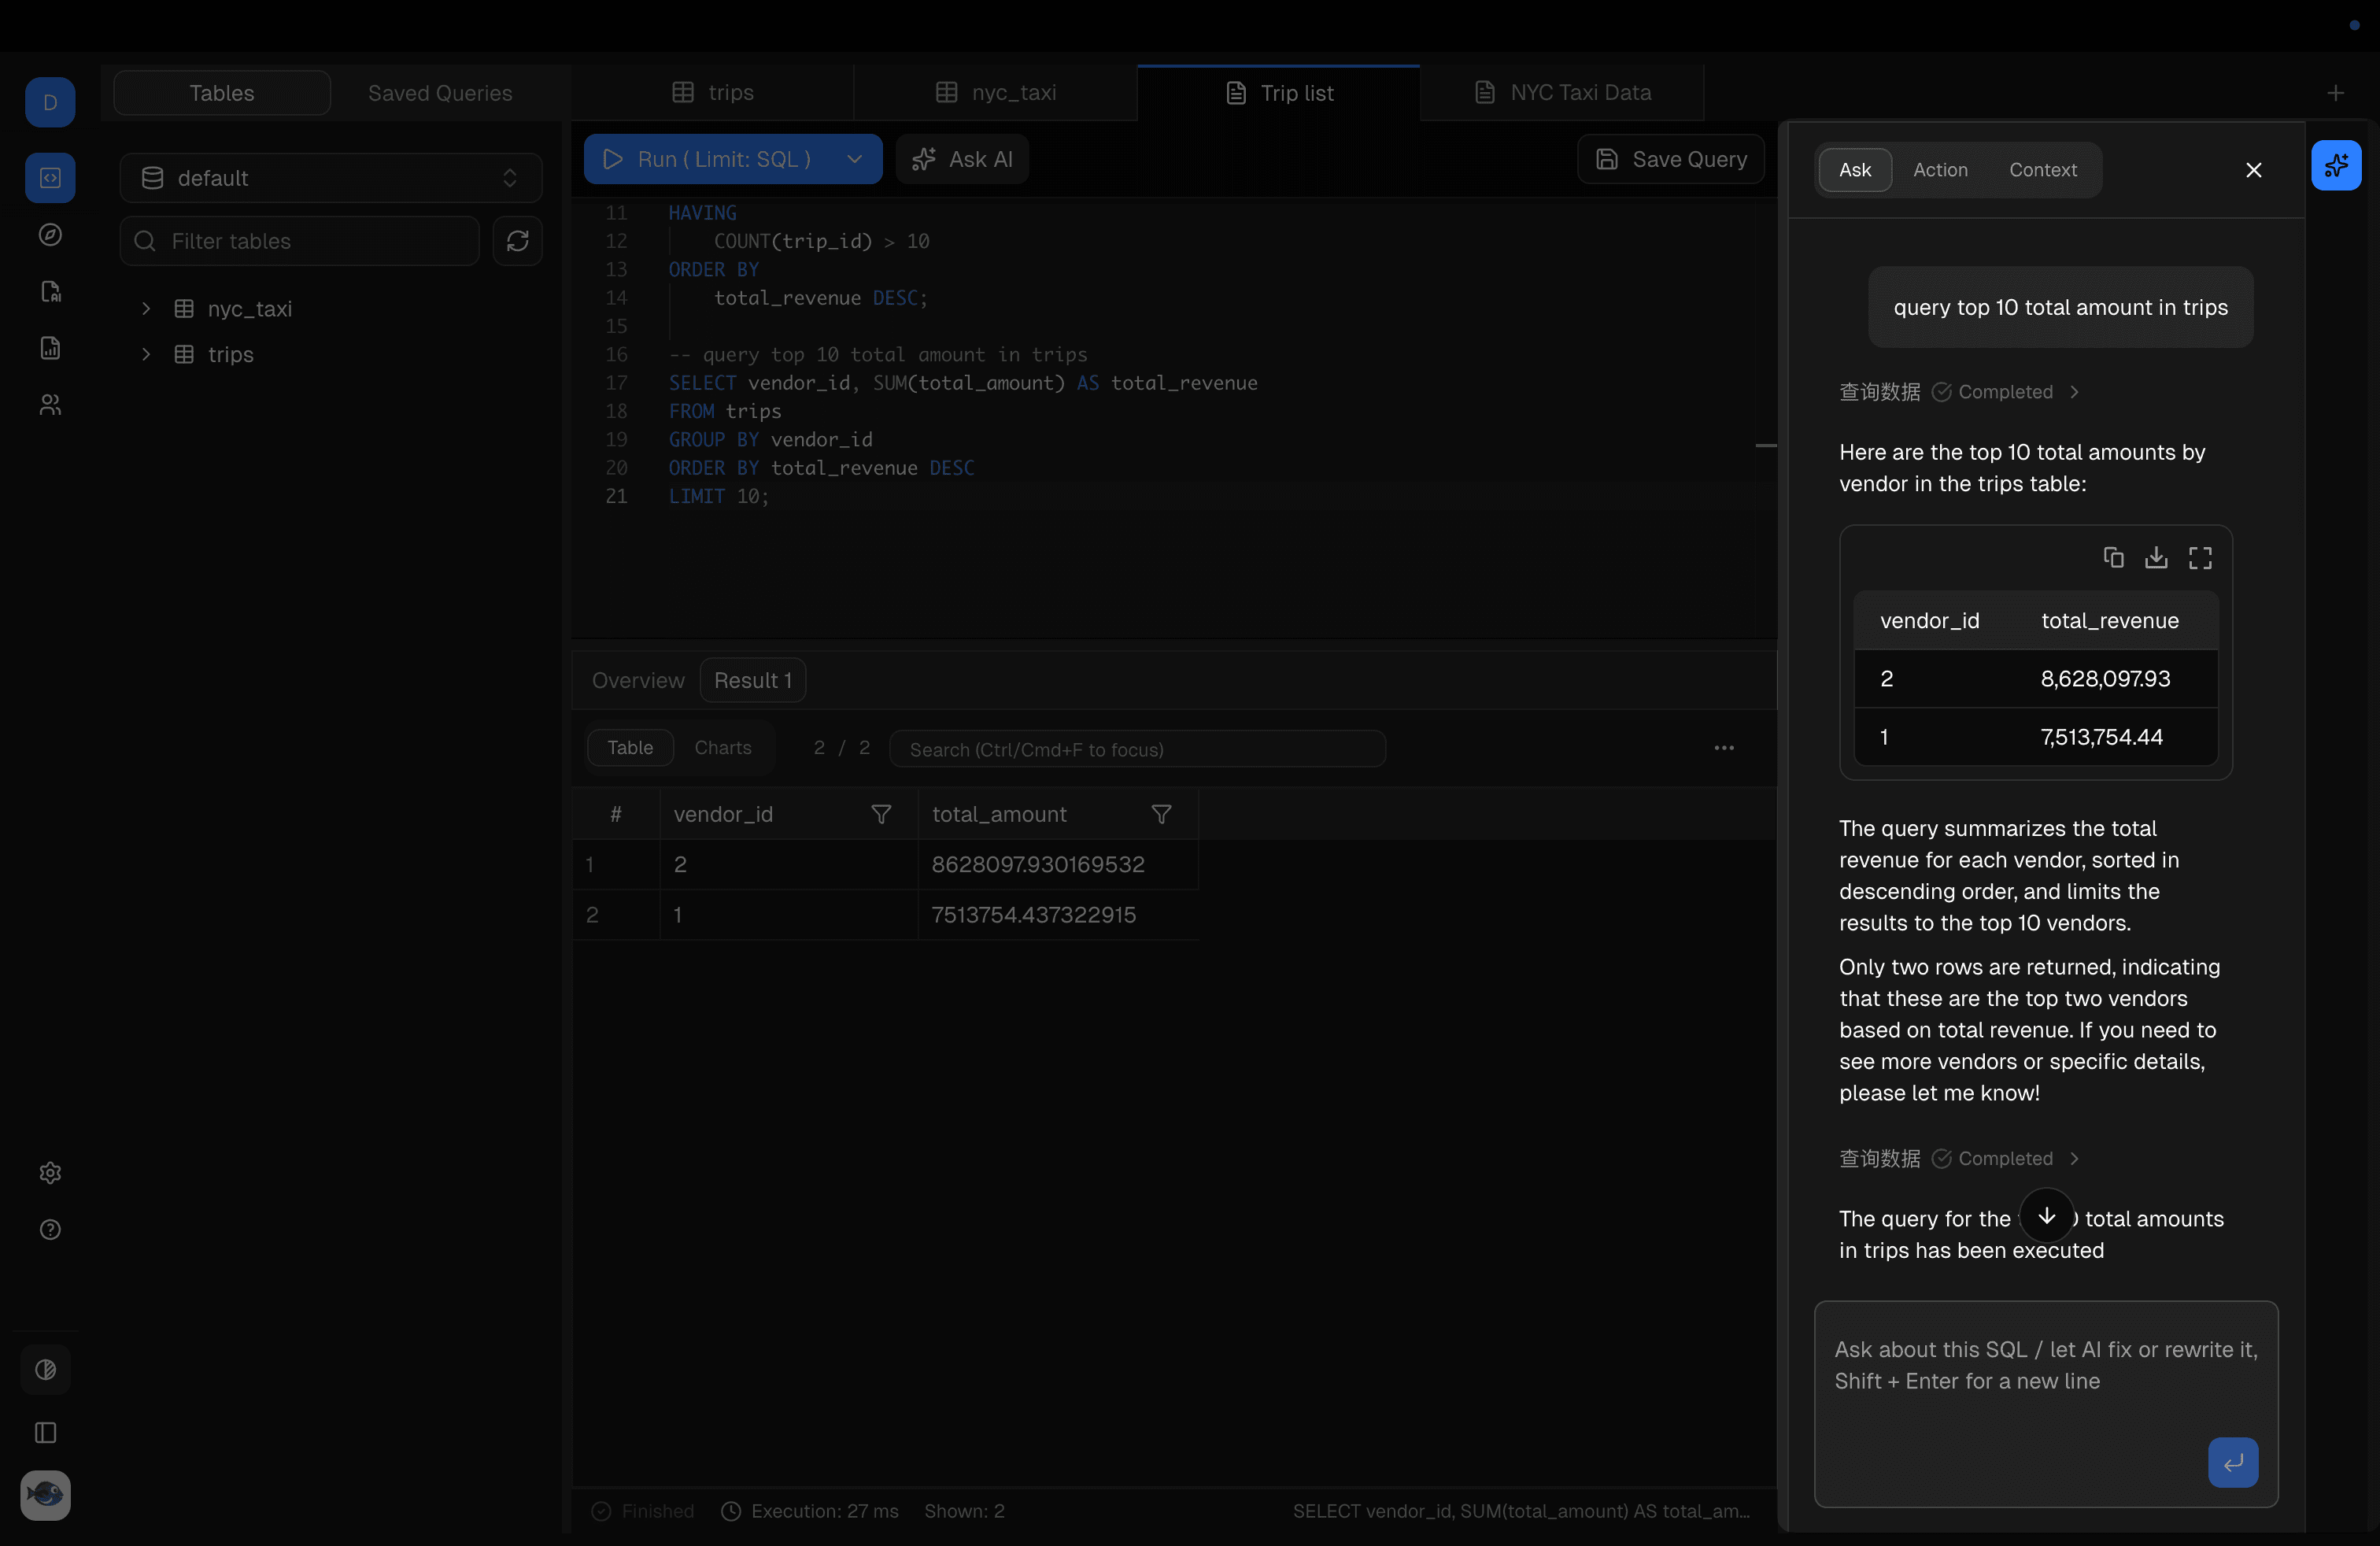Open the report chart file sidebar icon
This screenshot has width=2380, height=1546.
[50, 348]
